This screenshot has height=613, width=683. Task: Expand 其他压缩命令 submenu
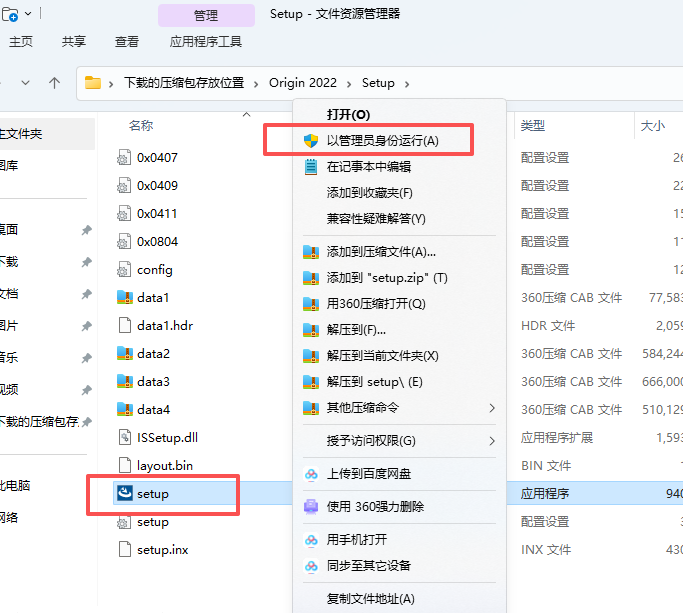[x=492, y=408]
